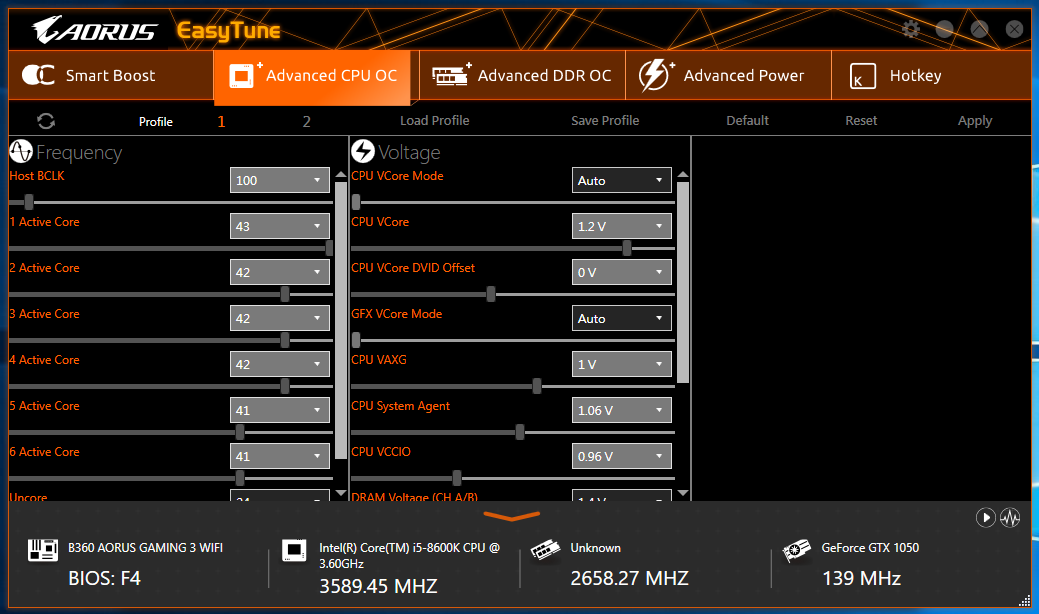Open the Host BCLK dropdown
Viewport: 1039px width, 614px height.
point(280,180)
